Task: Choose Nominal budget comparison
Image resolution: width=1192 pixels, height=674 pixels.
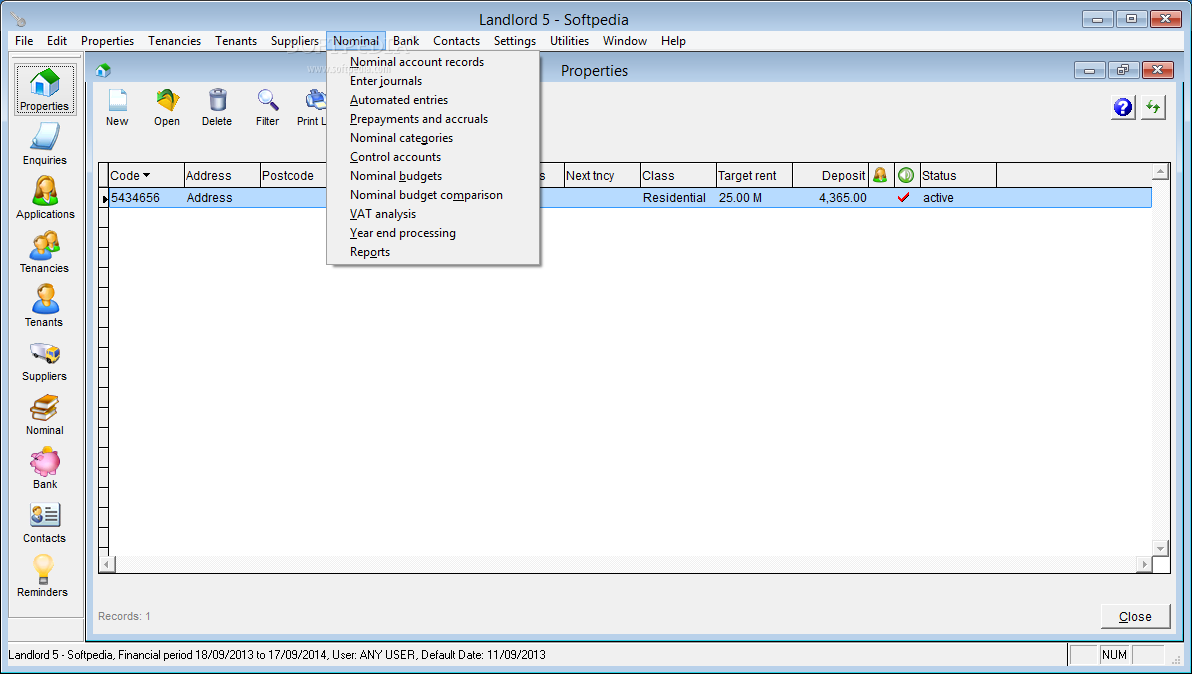Action: [433, 195]
